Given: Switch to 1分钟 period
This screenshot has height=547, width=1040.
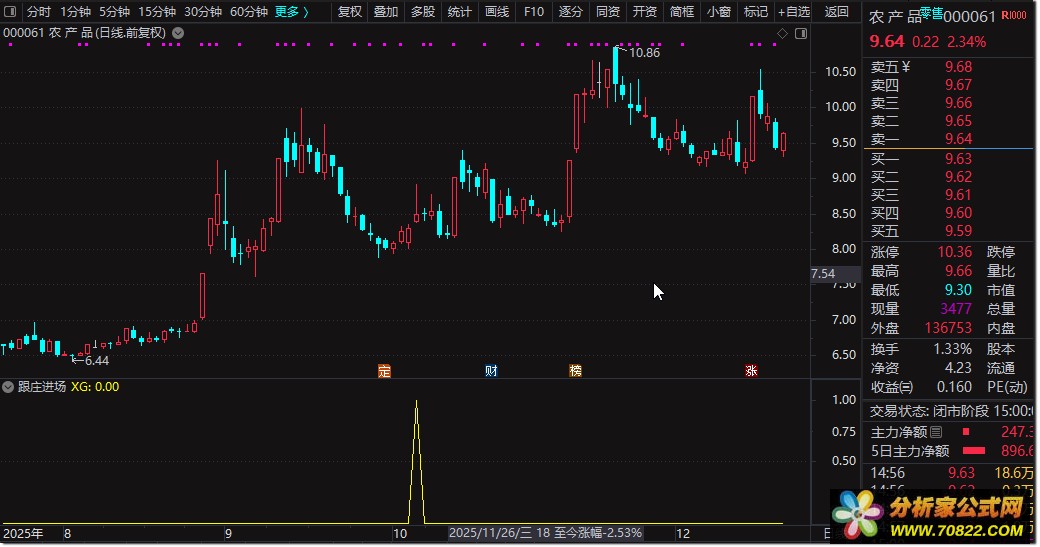Looking at the screenshot, I should tap(76, 11).
